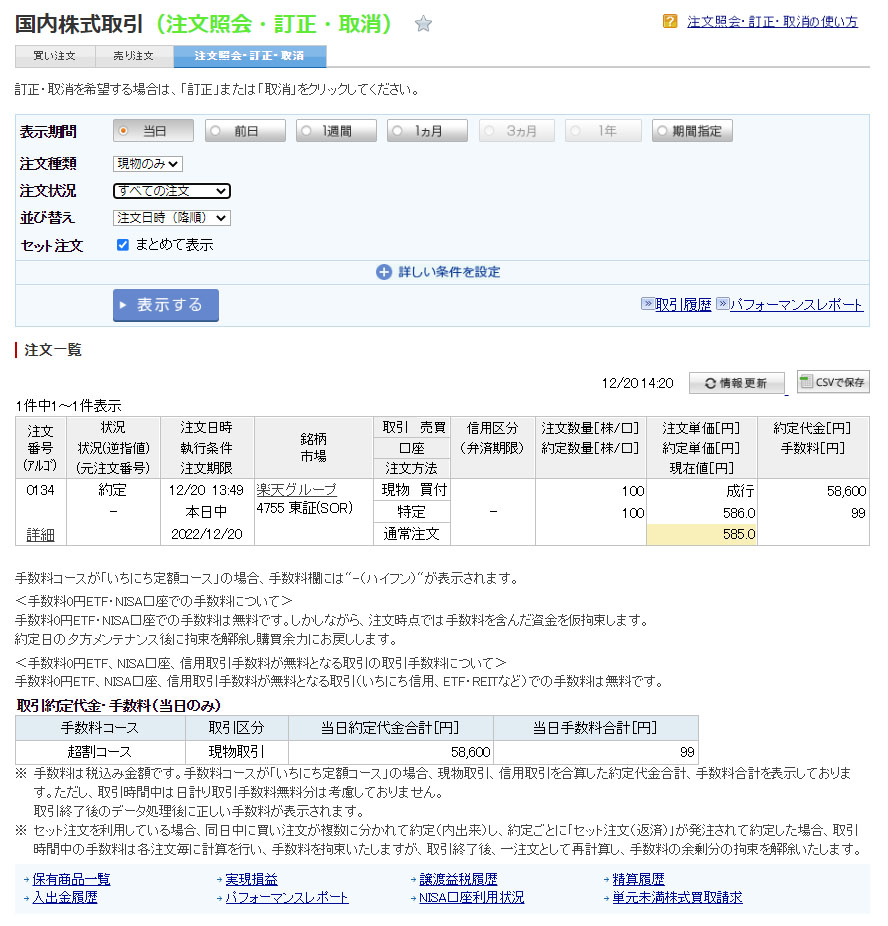The height and width of the screenshot is (926, 888).
Task: Click the refresh icon on 情報更新
Action: tap(710, 383)
